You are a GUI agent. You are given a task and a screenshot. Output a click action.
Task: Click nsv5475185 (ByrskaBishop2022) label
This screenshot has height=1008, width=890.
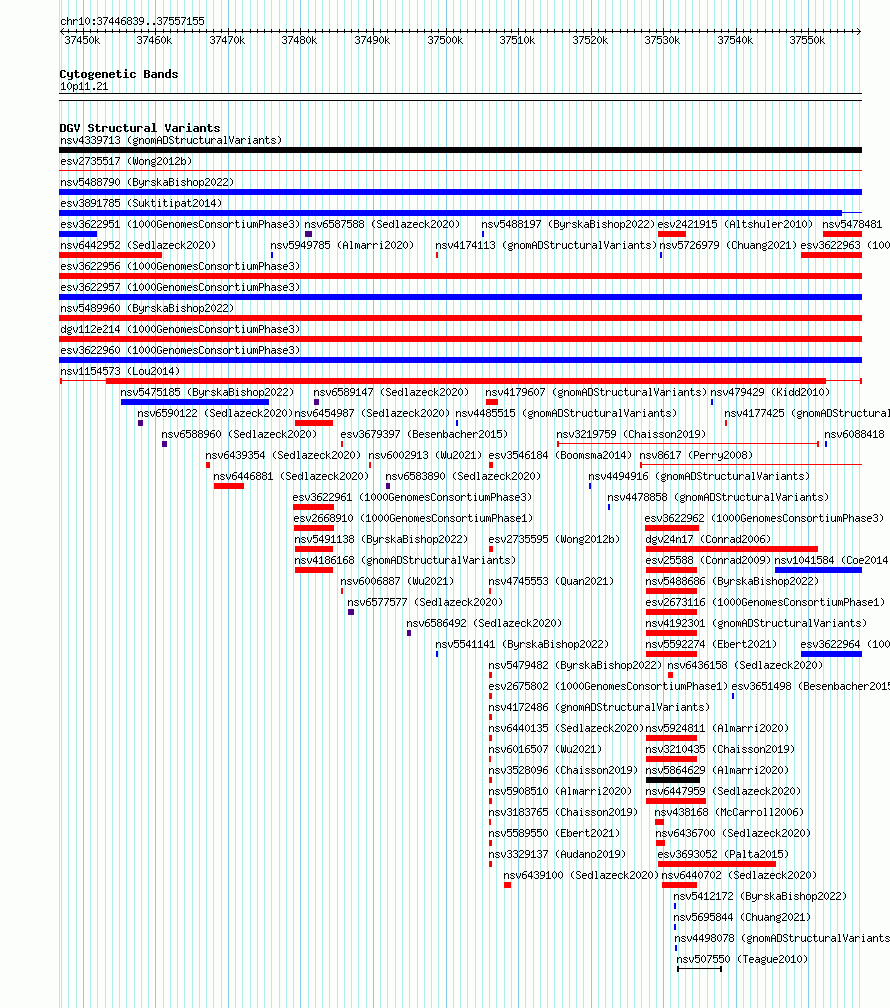click(x=207, y=392)
